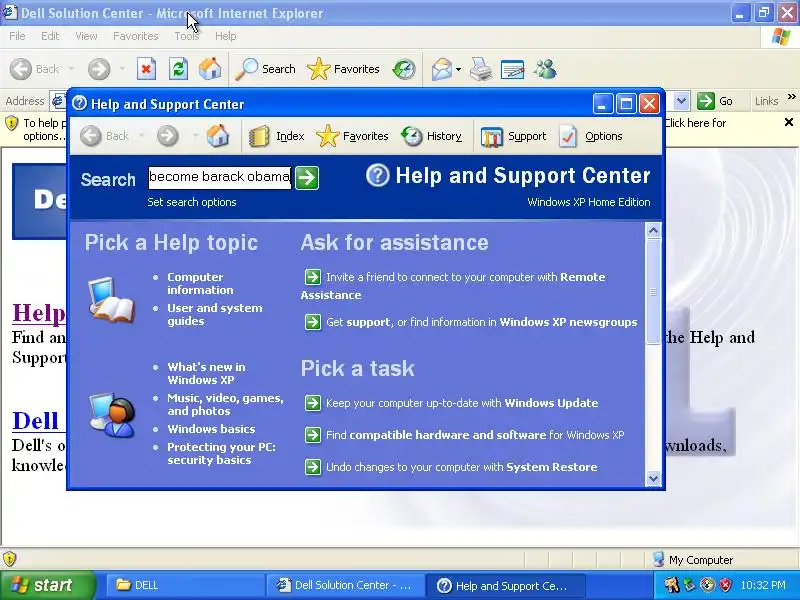Click the Forward arrow in Help and Support Center
Screen dimensions: 800x600
167,136
